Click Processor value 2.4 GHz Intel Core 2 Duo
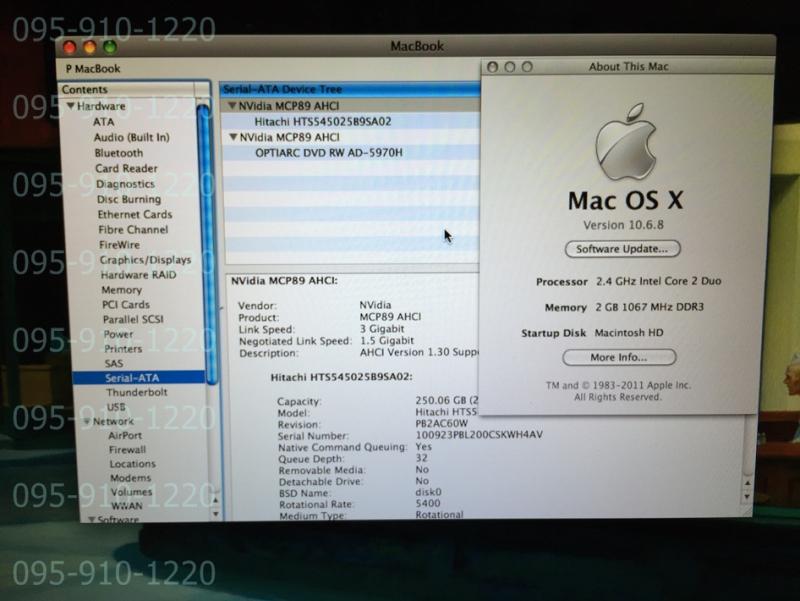Image resolution: width=800 pixels, height=601 pixels. [x=659, y=281]
